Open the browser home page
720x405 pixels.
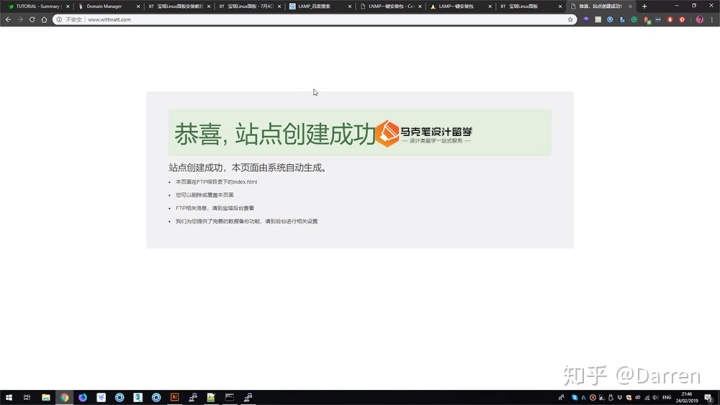pos(44,20)
